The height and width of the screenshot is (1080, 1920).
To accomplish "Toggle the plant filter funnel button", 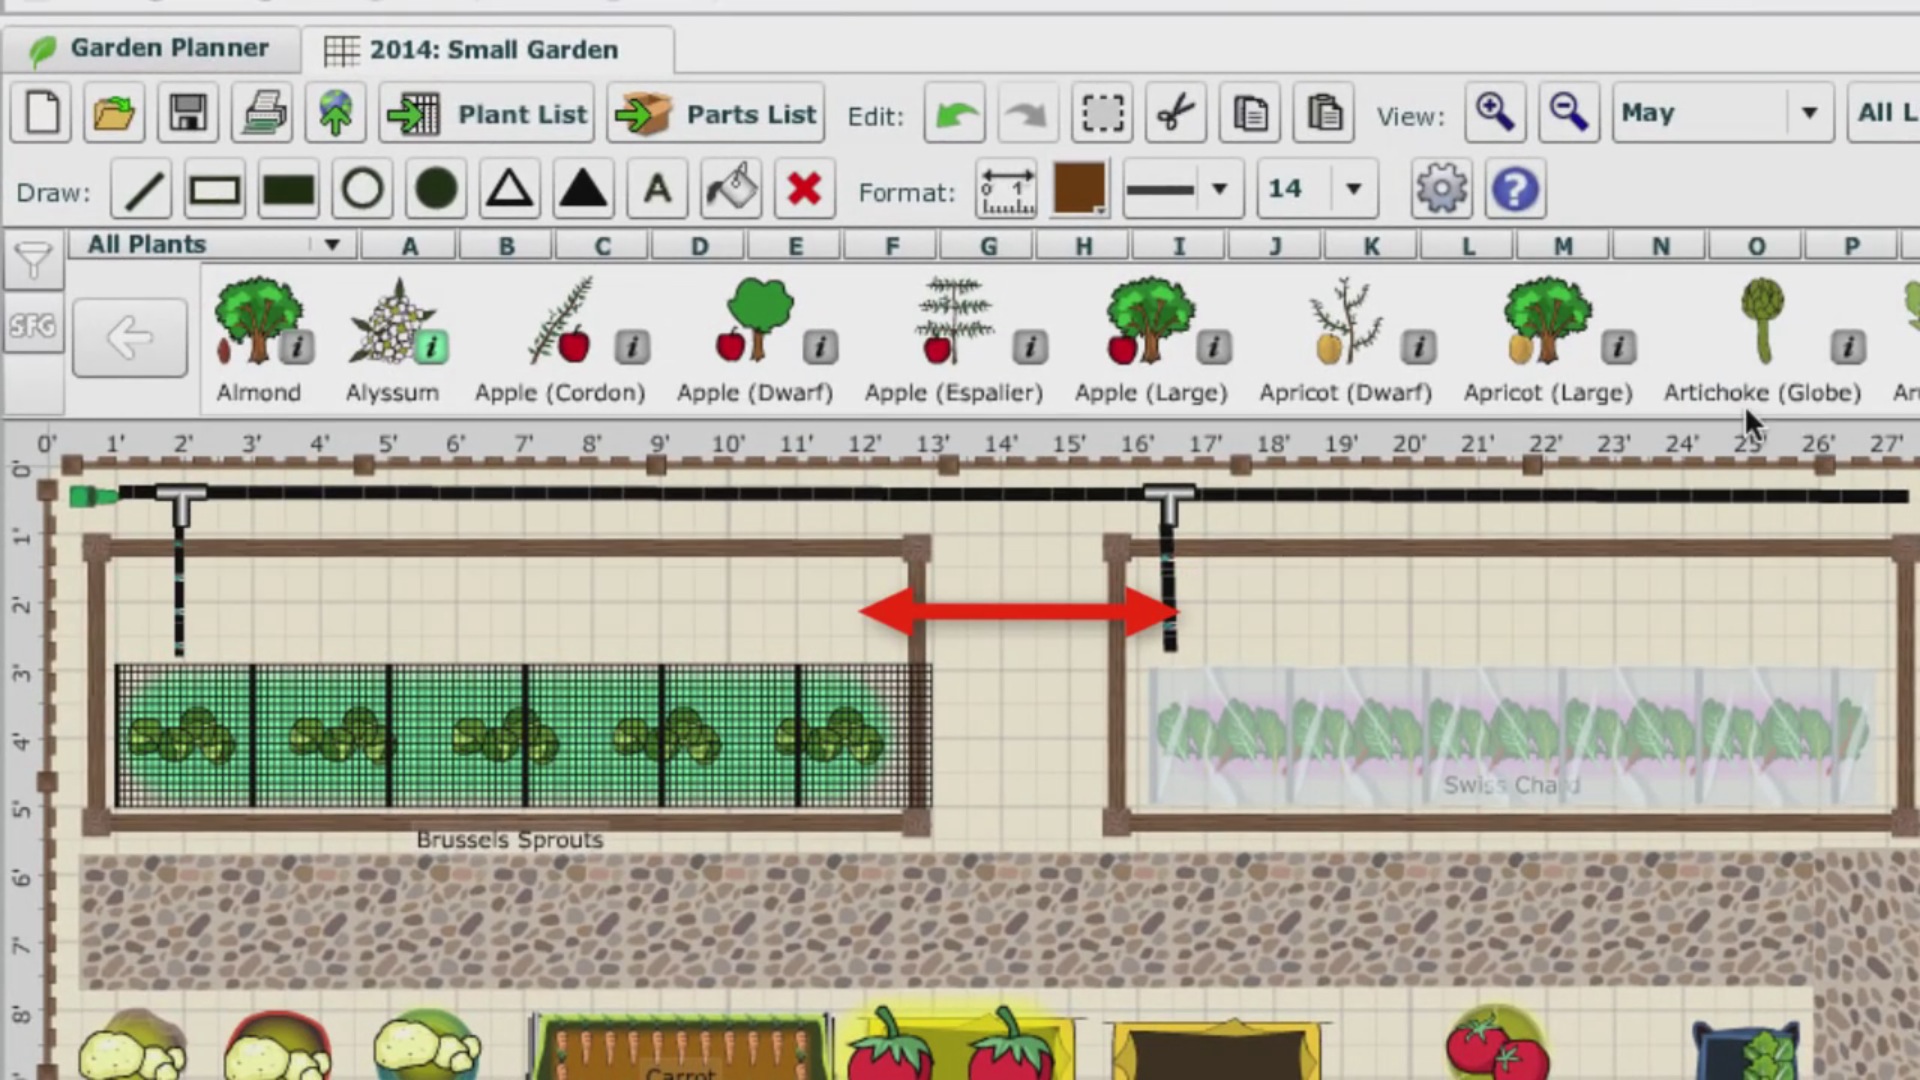I will click(33, 261).
